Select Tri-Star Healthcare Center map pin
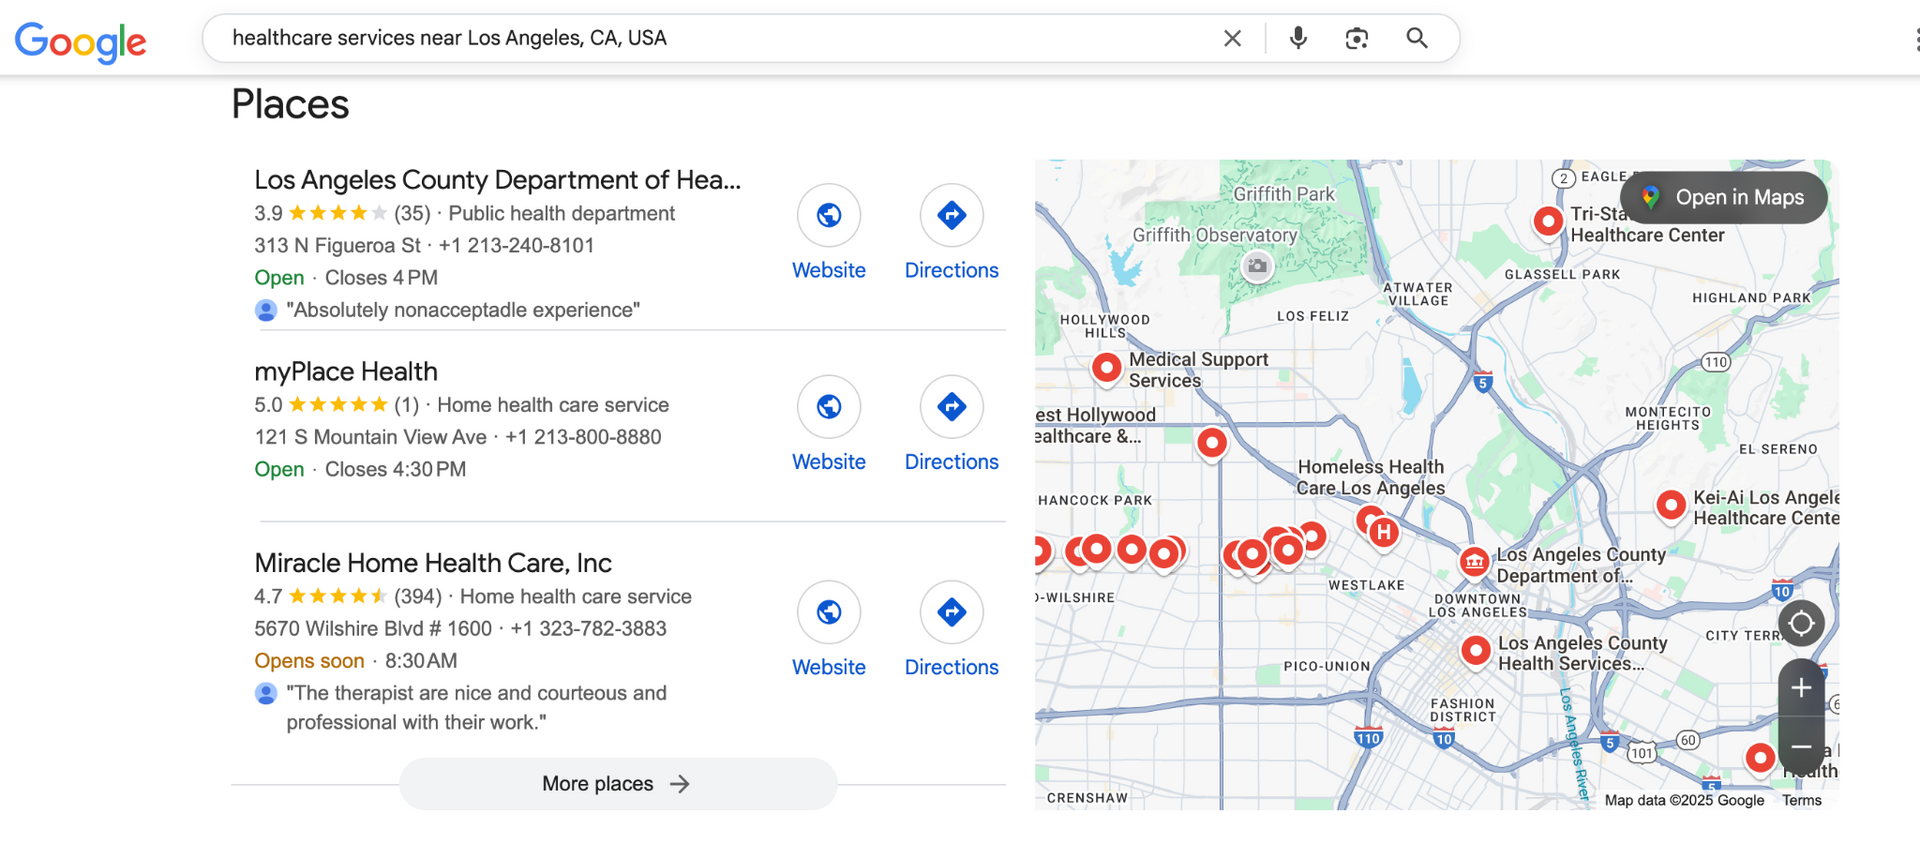The width and height of the screenshot is (1920, 847). 1548,221
